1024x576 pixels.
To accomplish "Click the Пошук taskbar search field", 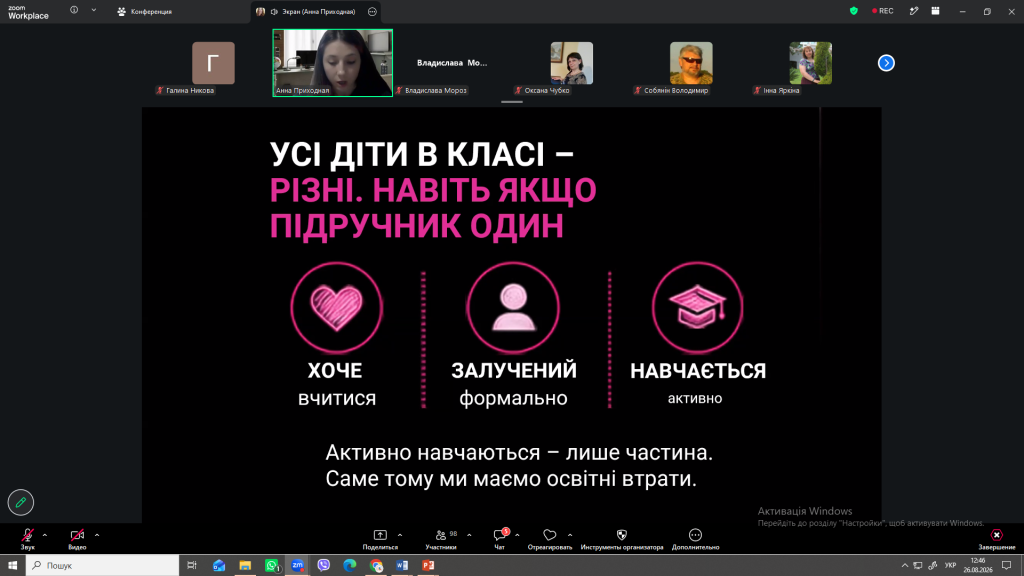I will [103, 566].
